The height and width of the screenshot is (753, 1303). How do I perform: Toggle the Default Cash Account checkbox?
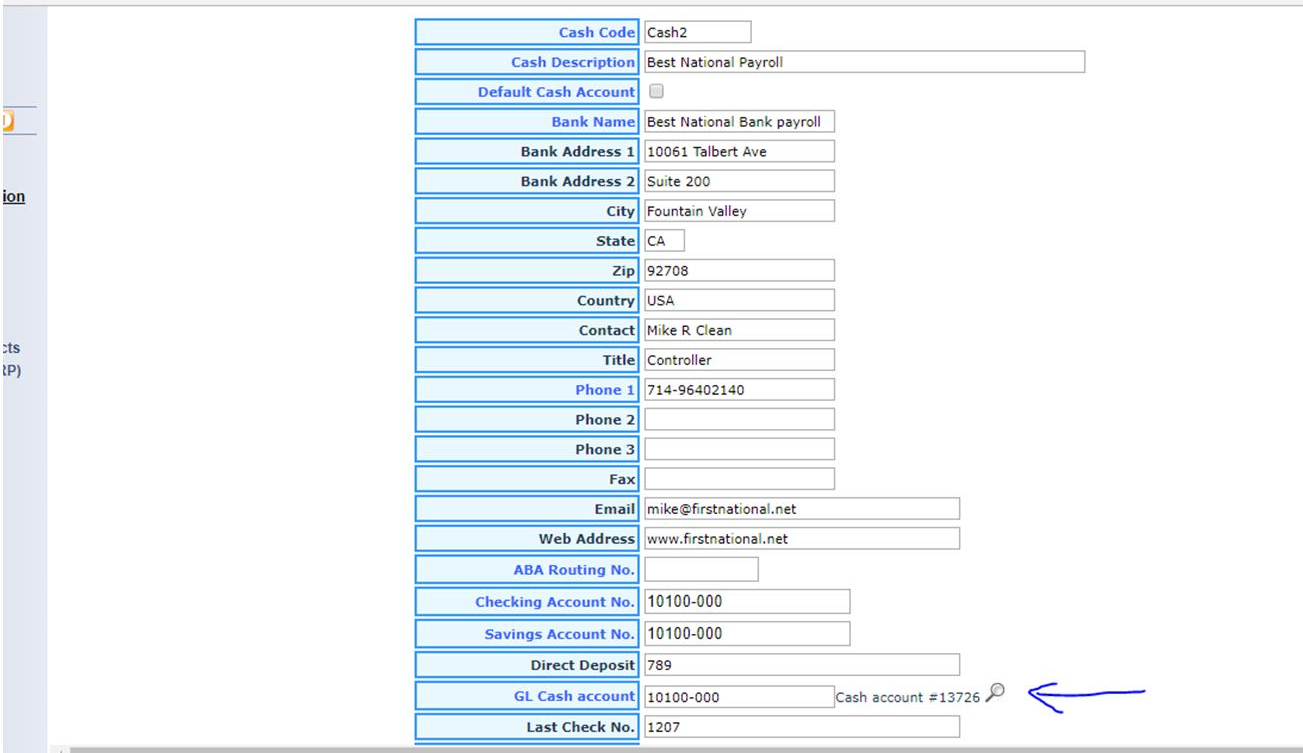tap(657, 91)
